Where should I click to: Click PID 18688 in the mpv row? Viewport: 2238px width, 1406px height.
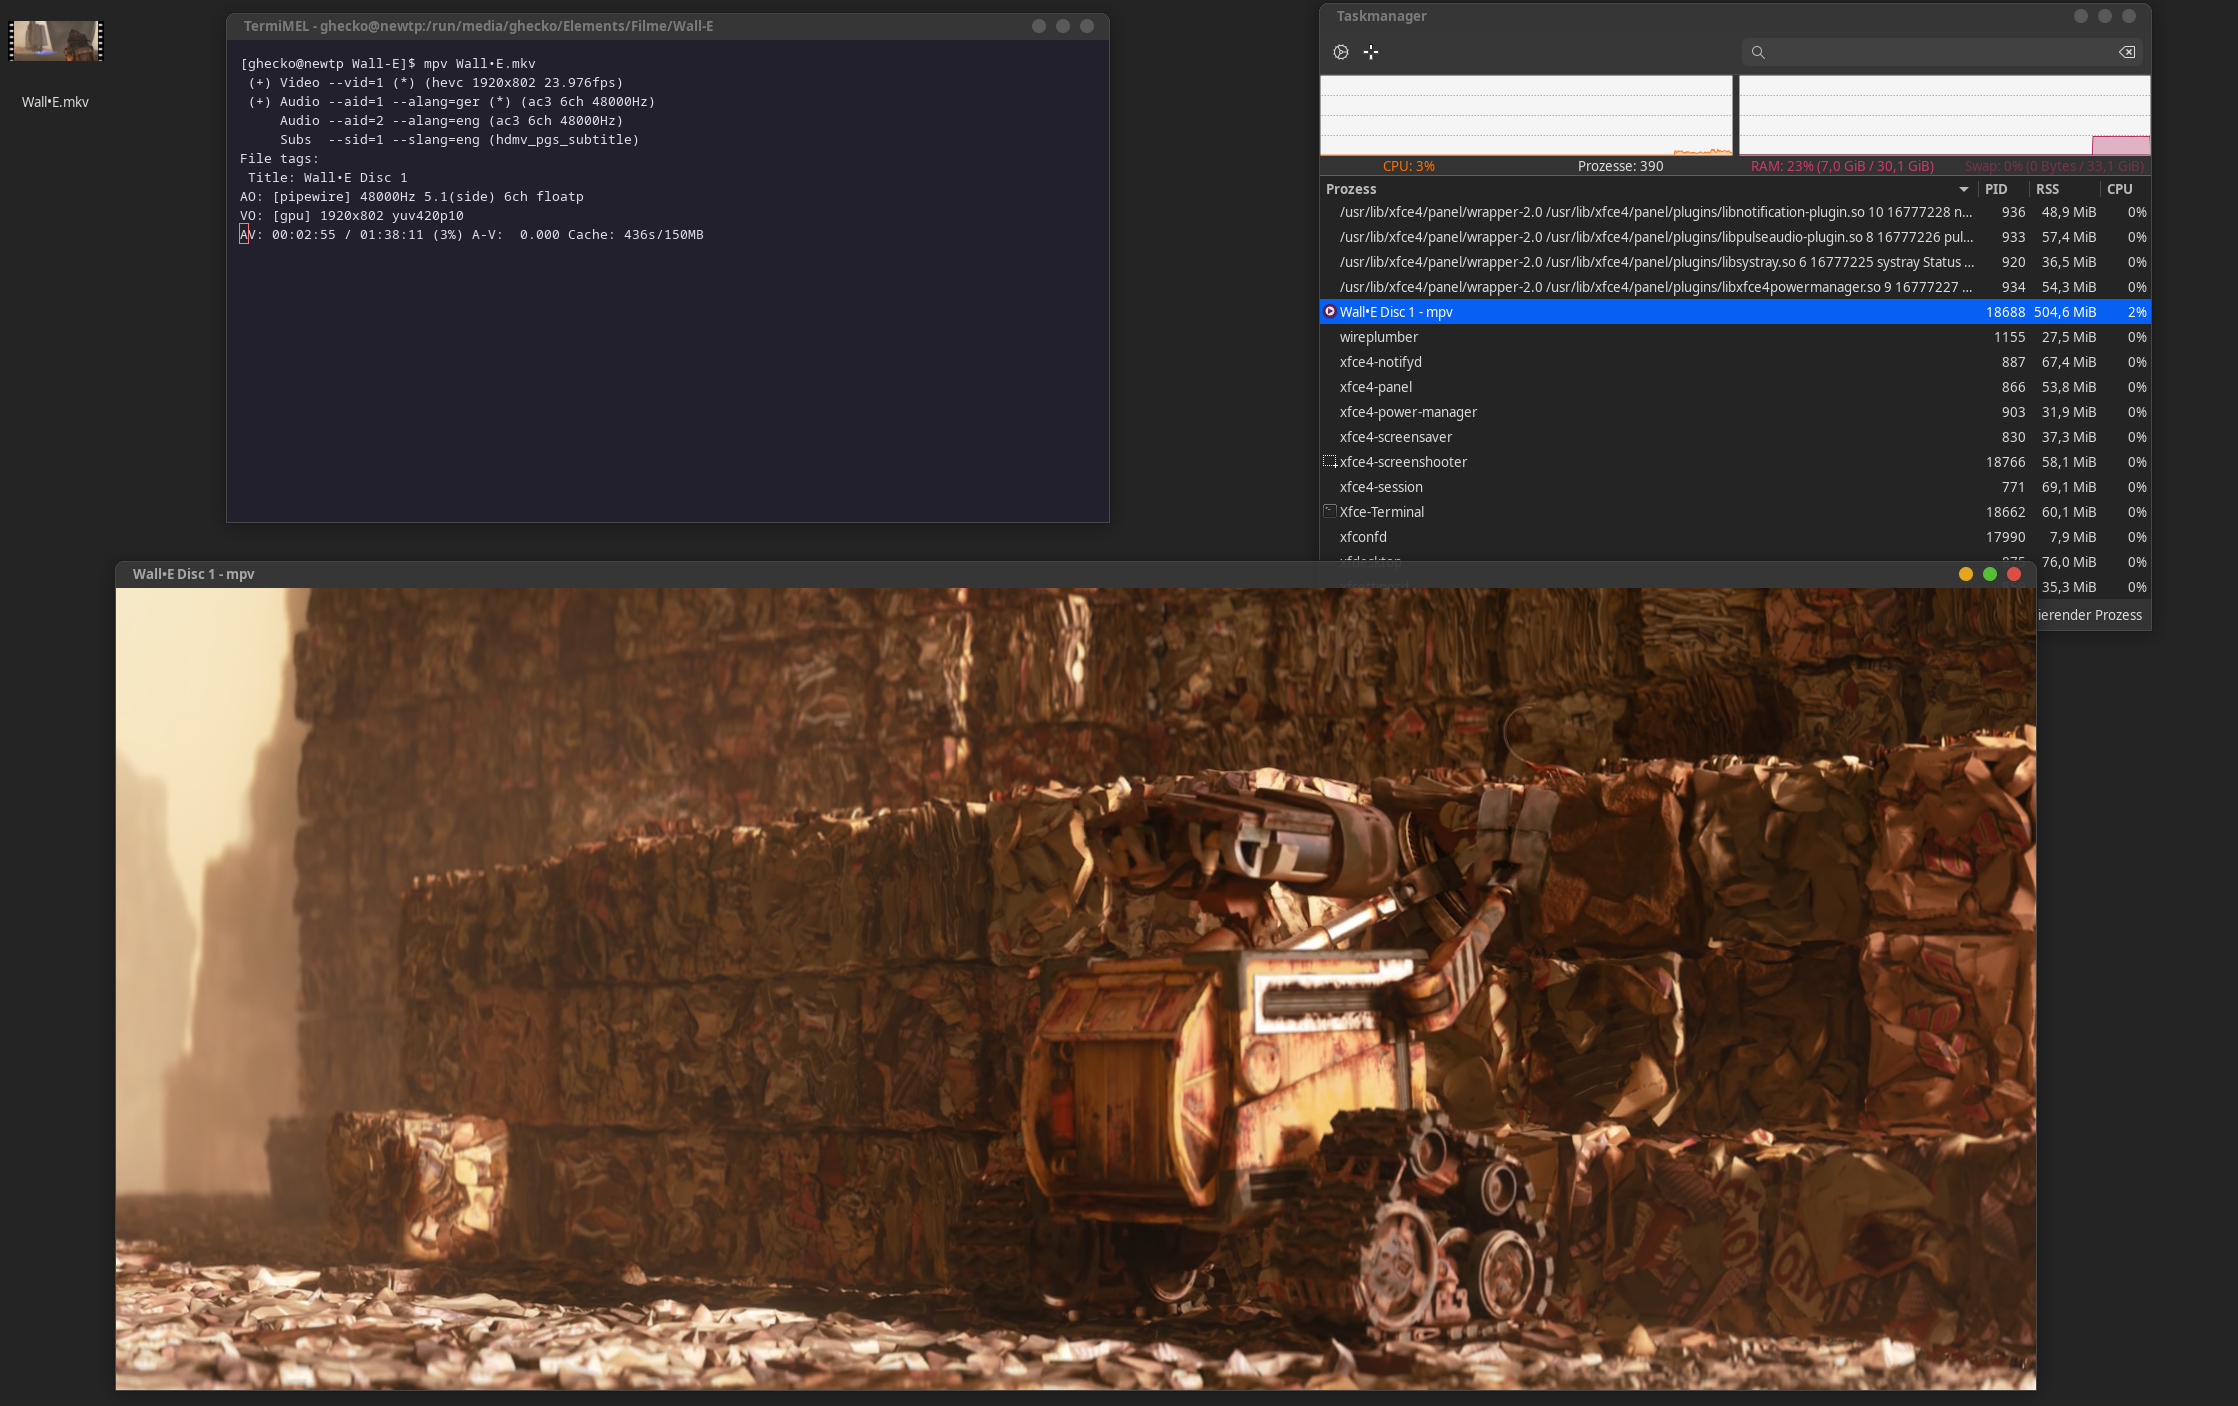point(2005,312)
